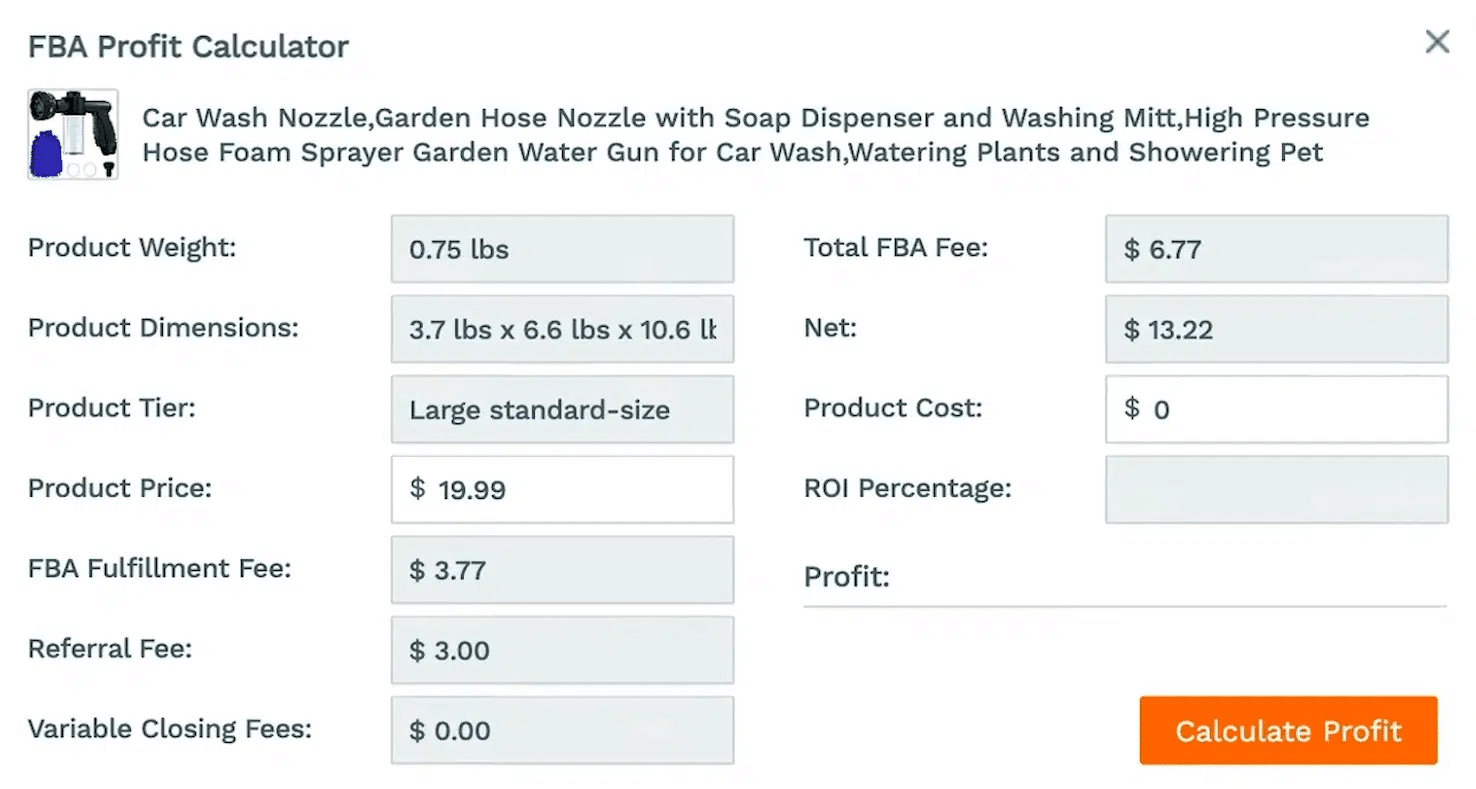Click the Net amount field
This screenshot has width=1476, height=789.
coord(1276,329)
